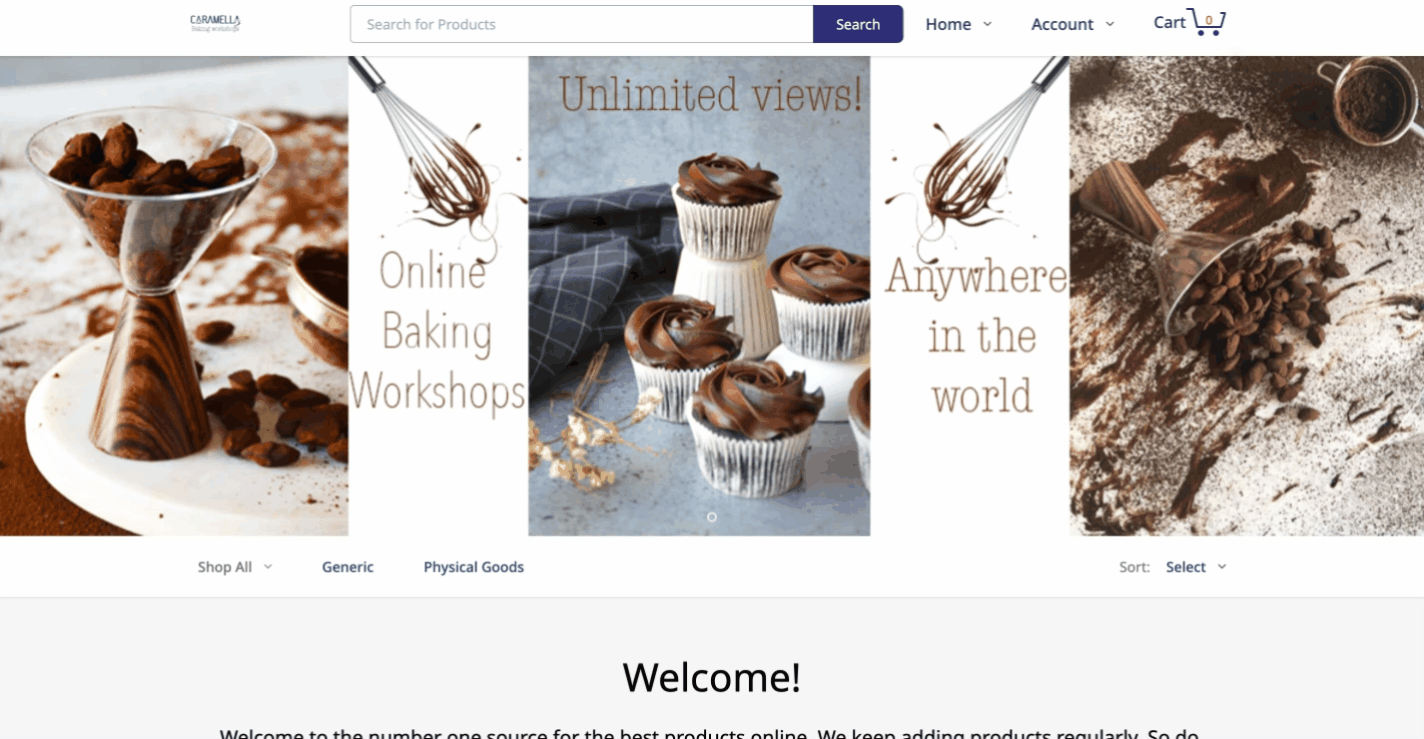Screen dimensions: 1424x739
Task: Click the Caramella logo in header
Action: point(215,23)
